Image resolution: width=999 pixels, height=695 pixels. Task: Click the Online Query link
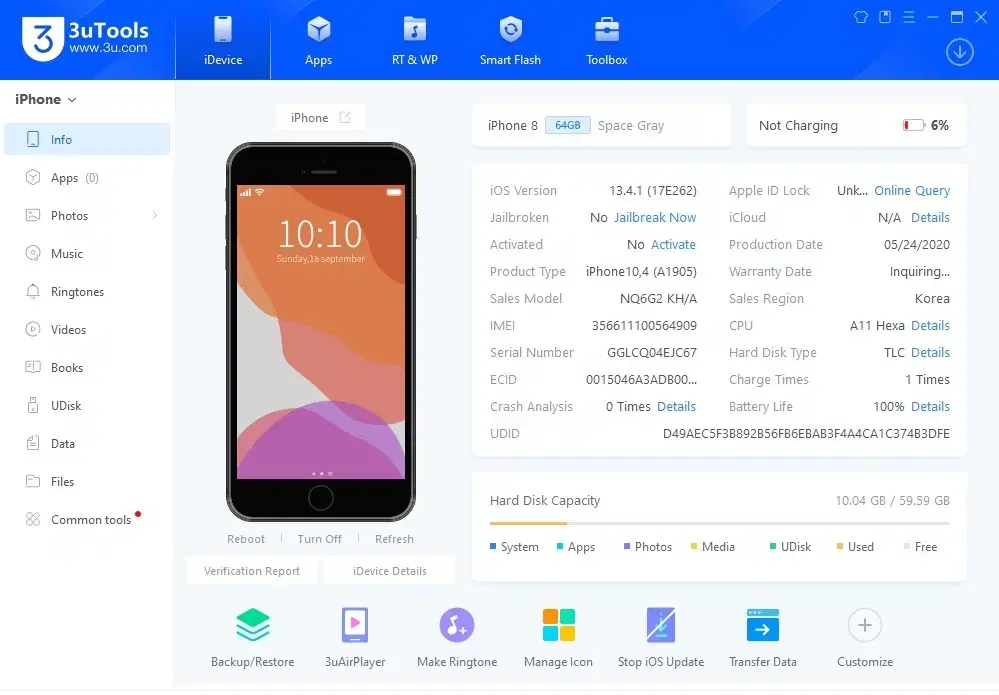pos(912,190)
